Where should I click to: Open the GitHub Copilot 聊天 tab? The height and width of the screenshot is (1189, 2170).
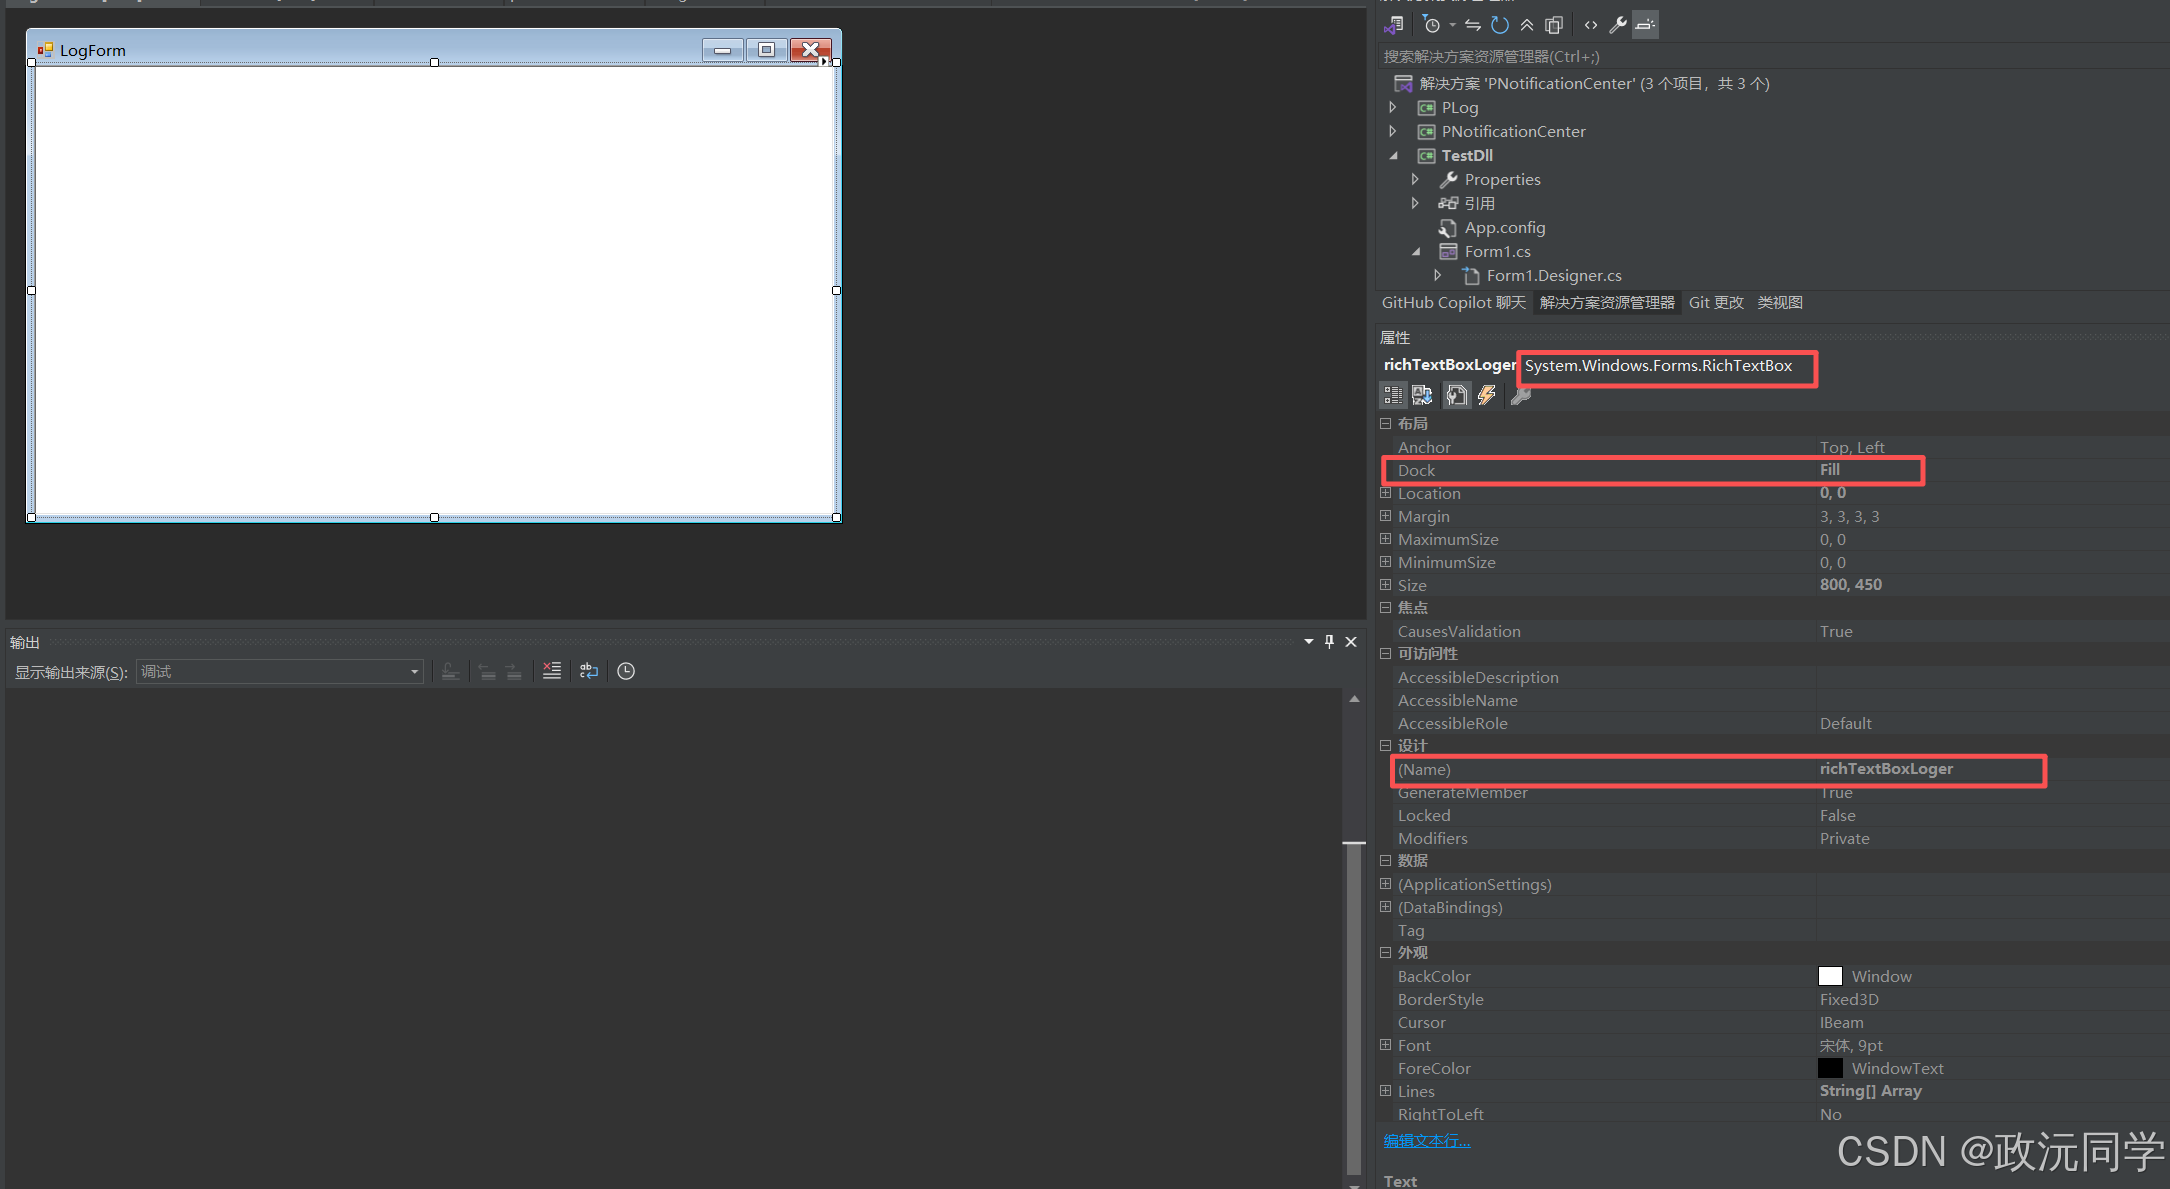point(1453,303)
